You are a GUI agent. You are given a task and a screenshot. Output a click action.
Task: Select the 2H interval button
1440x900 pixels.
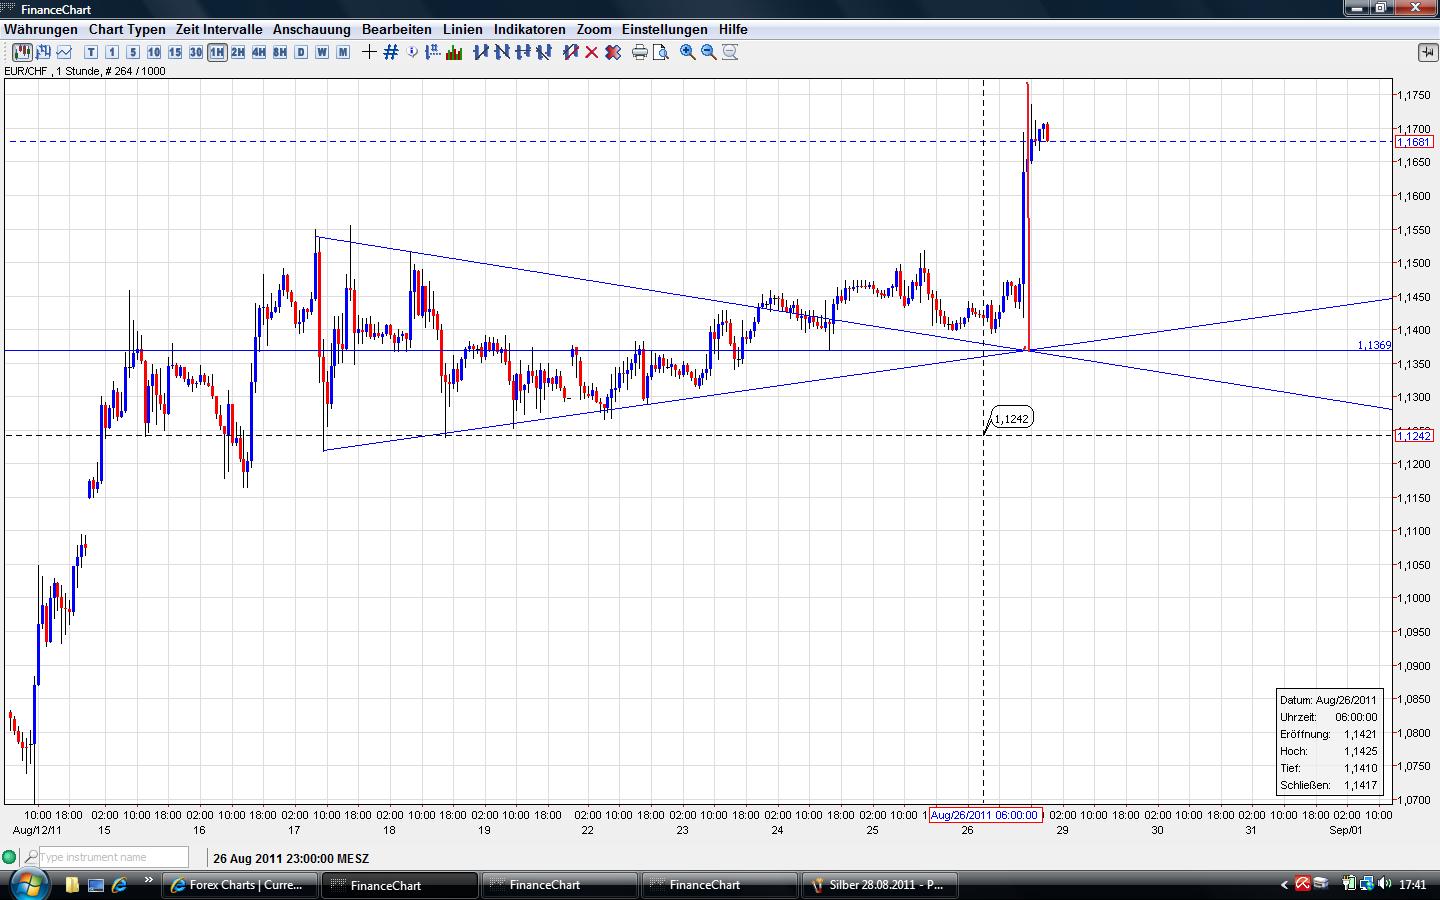pyautogui.click(x=238, y=52)
